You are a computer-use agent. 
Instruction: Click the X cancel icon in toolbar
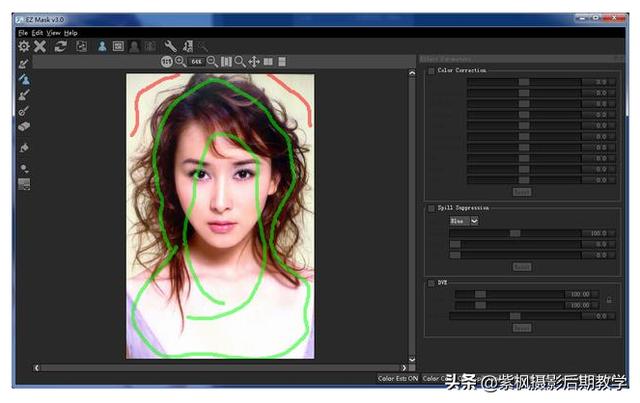40,46
